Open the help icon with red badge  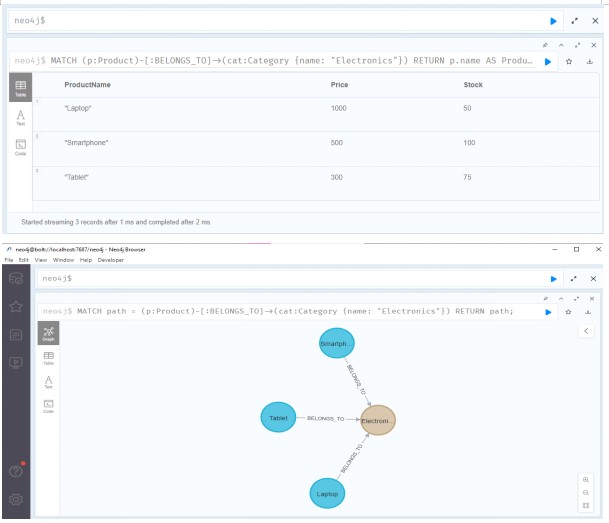[x=15, y=471]
